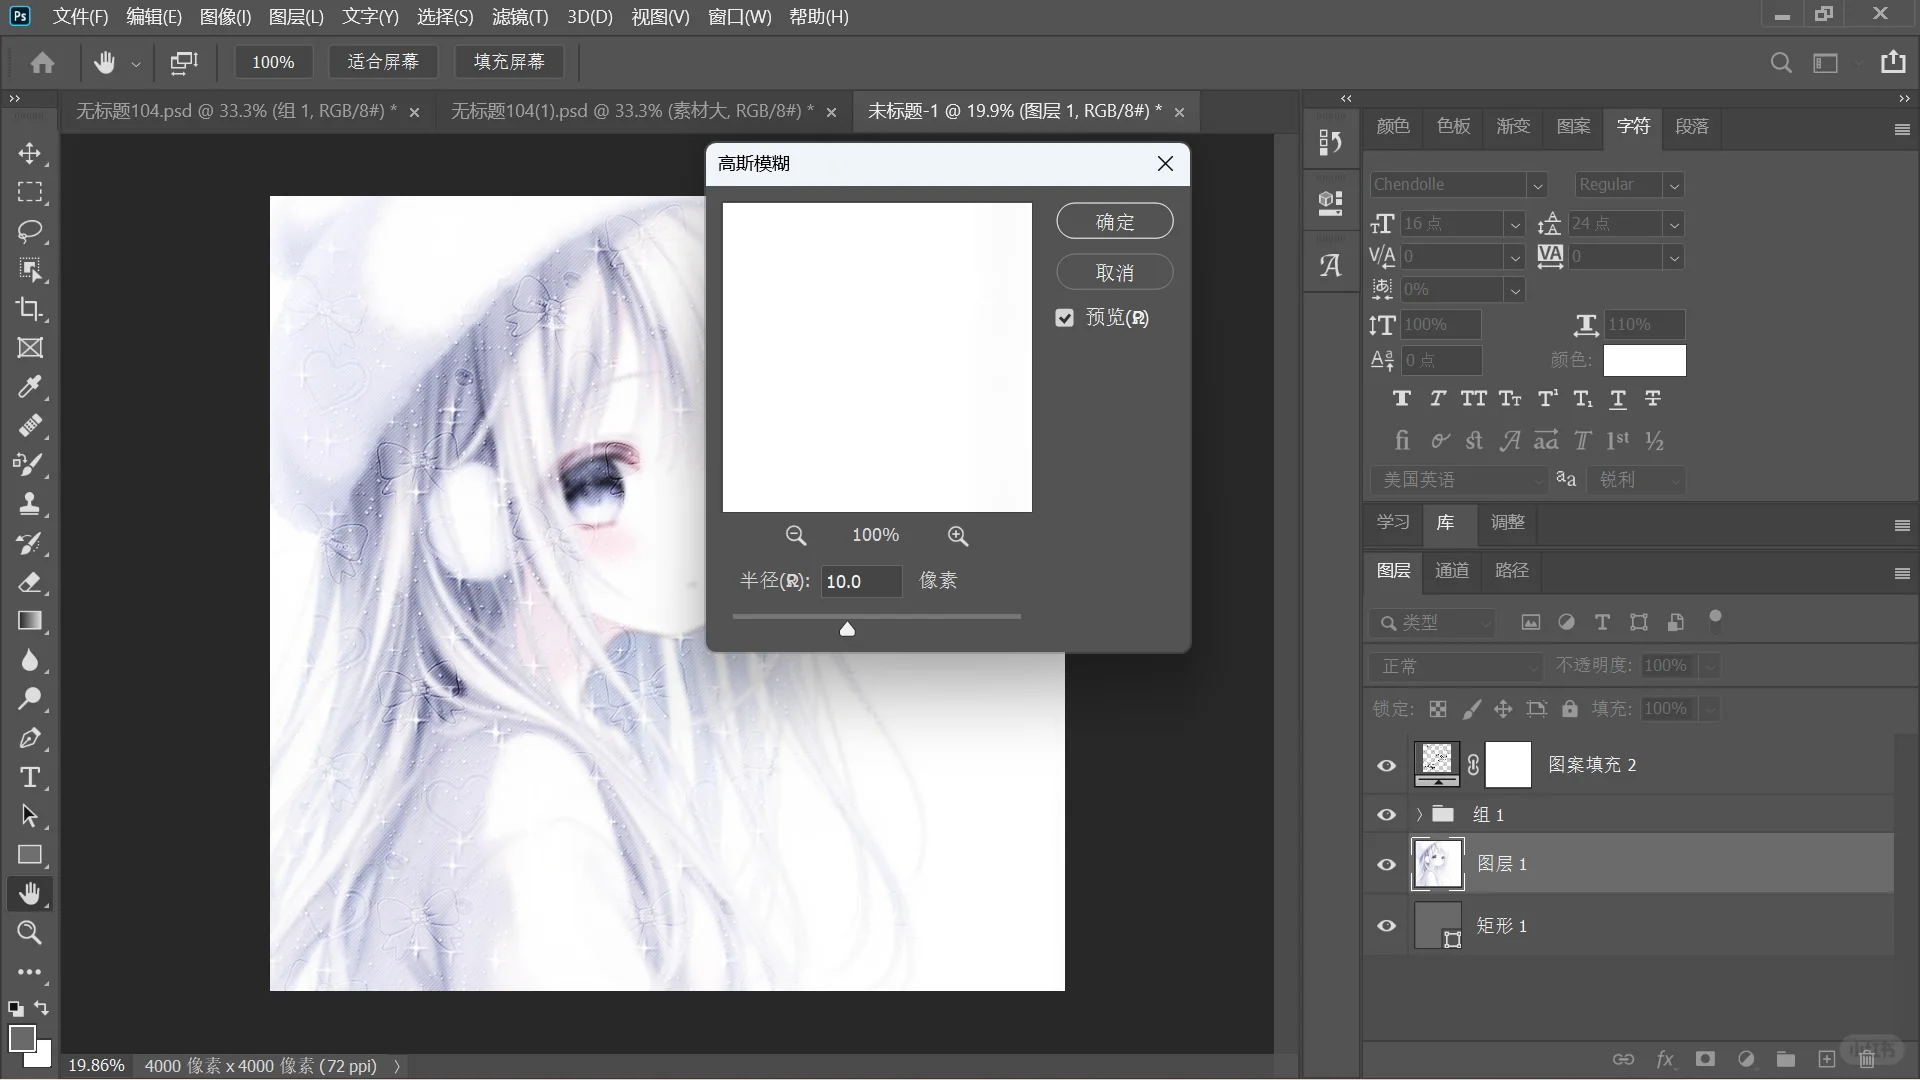Select the Lasso tool
This screenshot has width=1920, height=1080.
[30, 231]
